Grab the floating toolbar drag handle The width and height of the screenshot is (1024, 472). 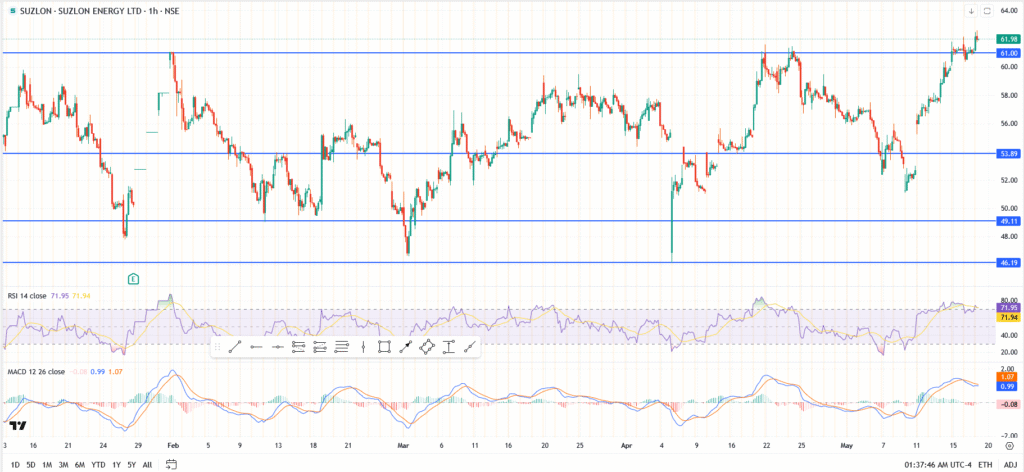tap(217, 347)
